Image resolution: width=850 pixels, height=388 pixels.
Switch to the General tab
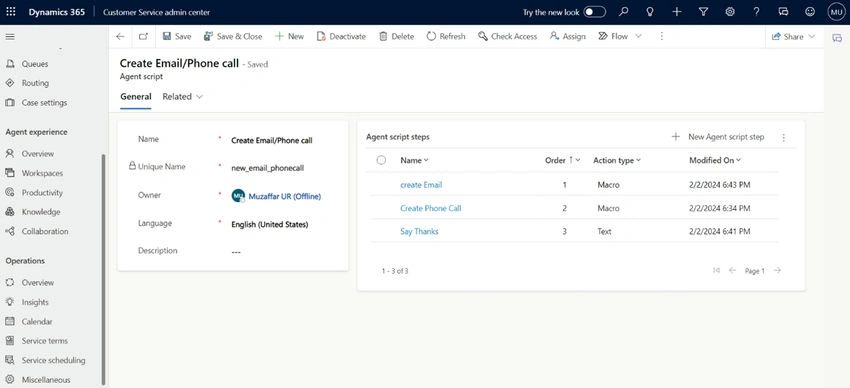[x=136, y=96]
